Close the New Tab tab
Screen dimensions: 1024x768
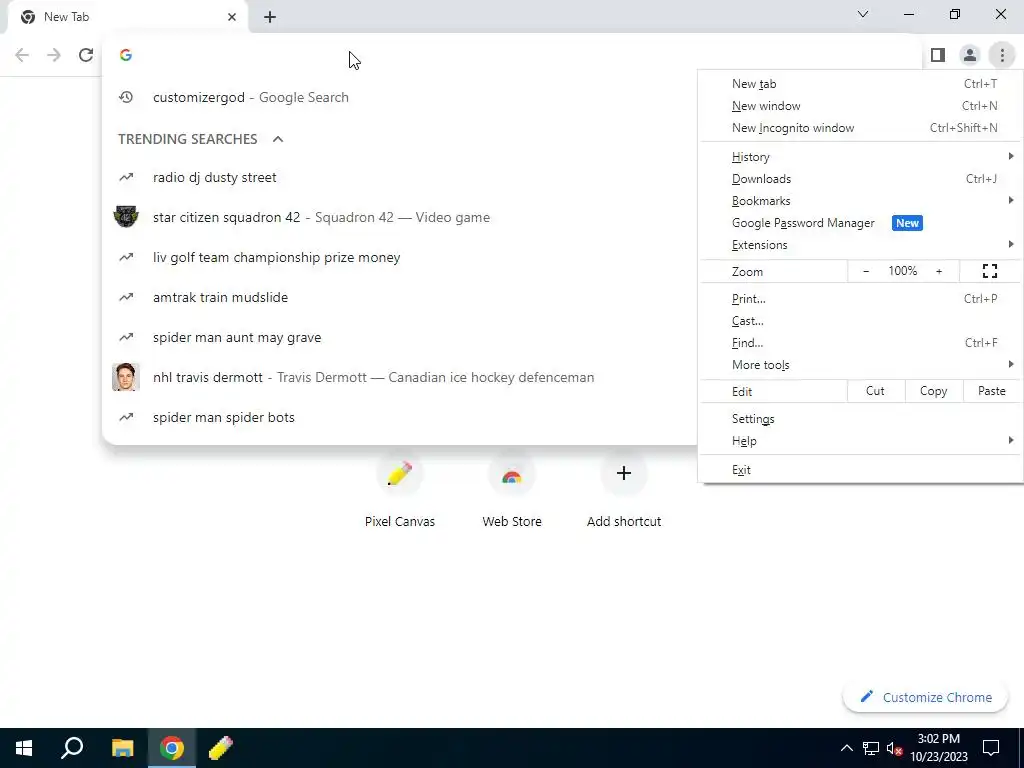[232, 17]
